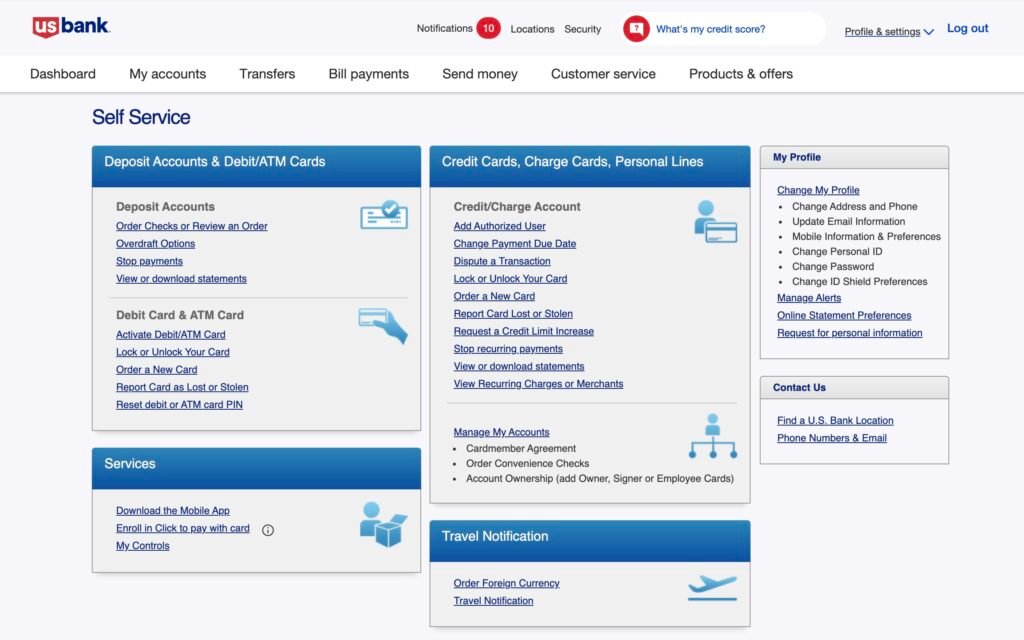Click the Order Convenience Checks text
The height and width of the screenshot is (640, 1024).
point(528,464)
